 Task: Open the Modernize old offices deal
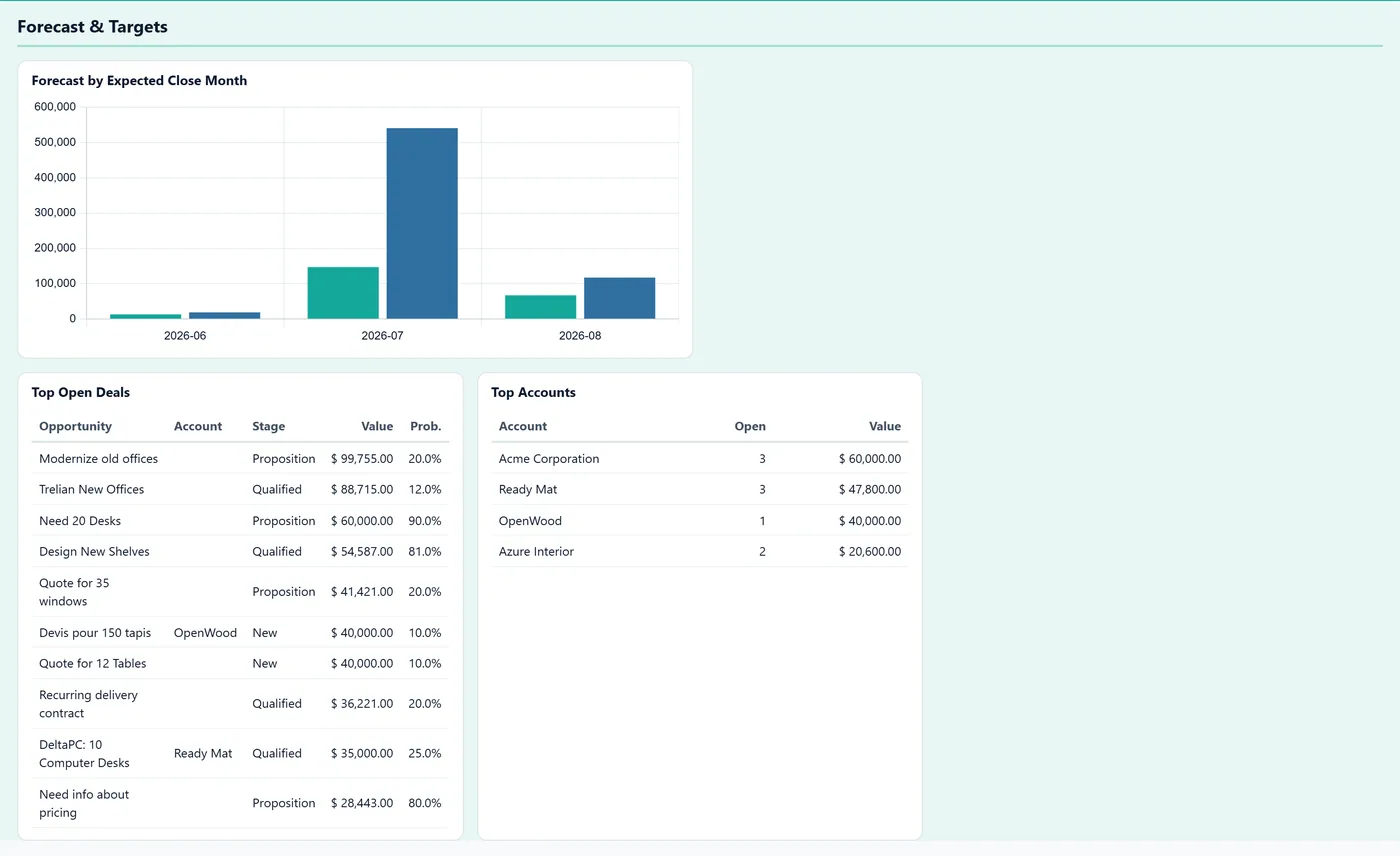pyautogui.click(x=98, y=459)
